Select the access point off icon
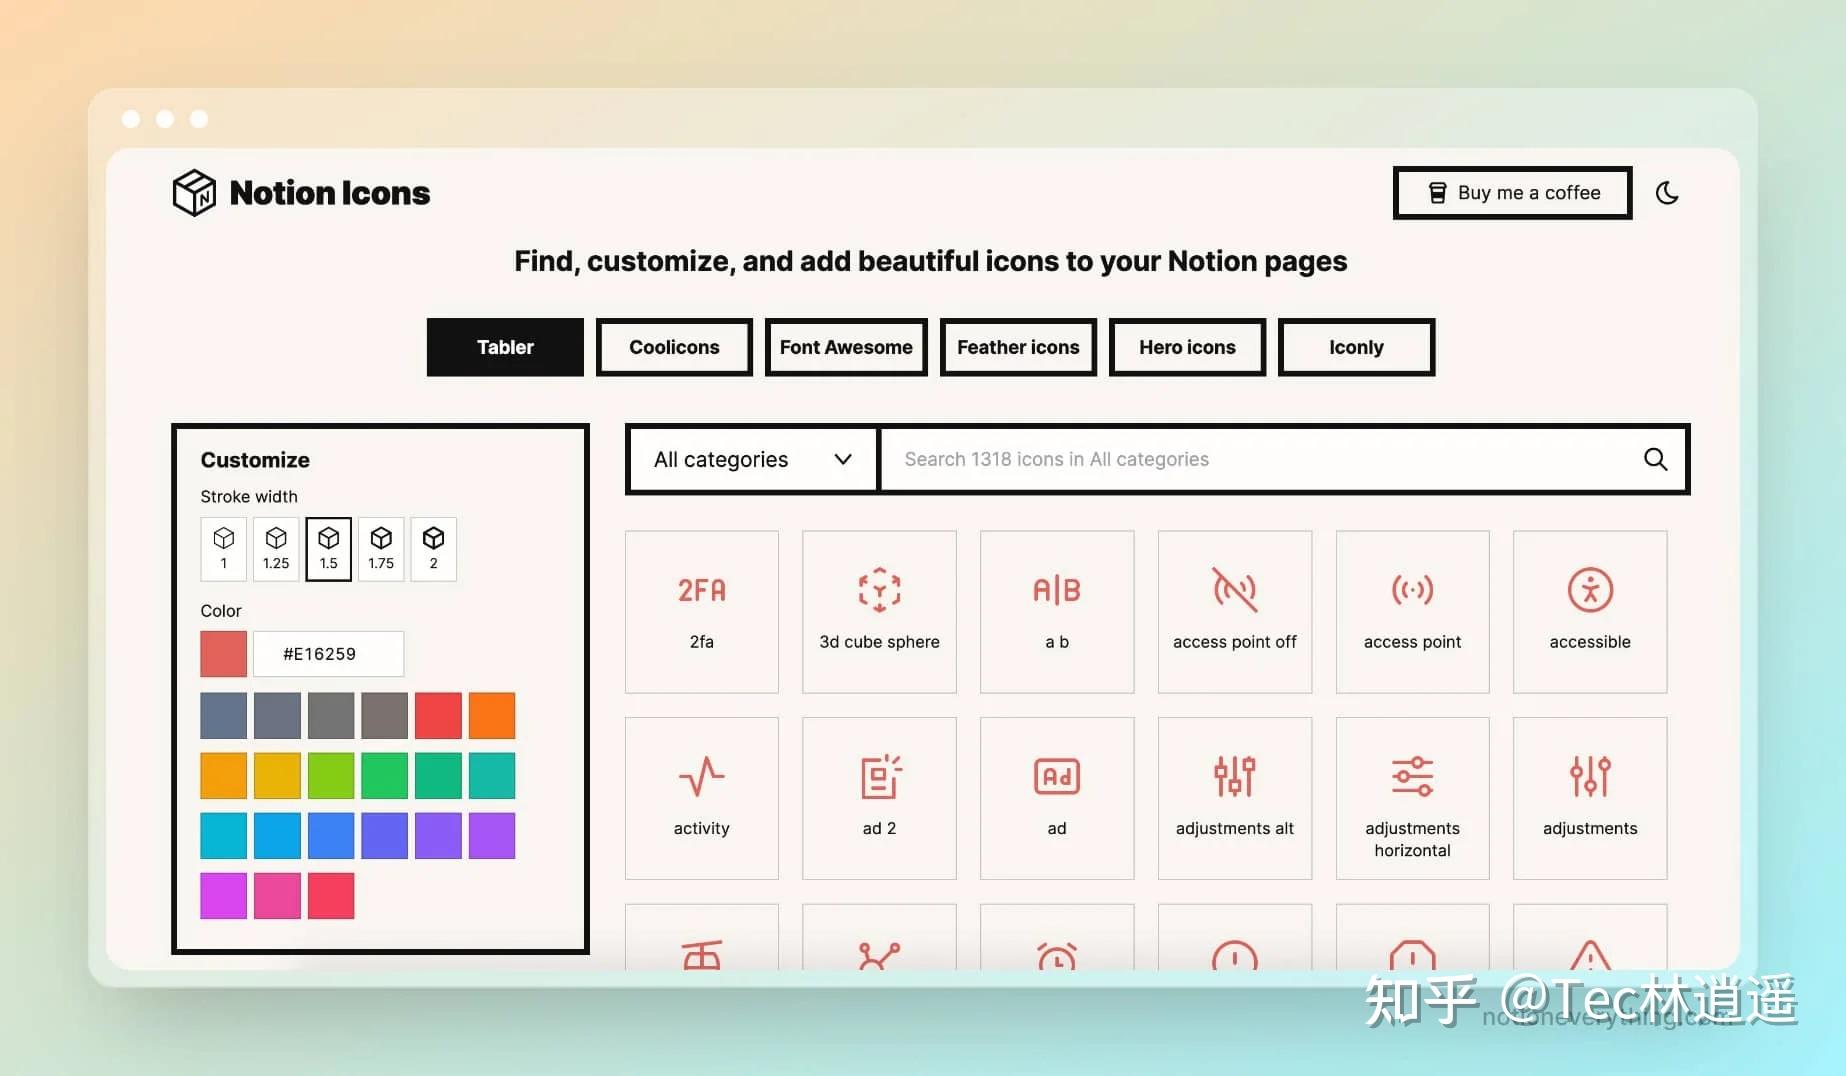This screenshot has width=1846, height=1076. coord(1235,610)
